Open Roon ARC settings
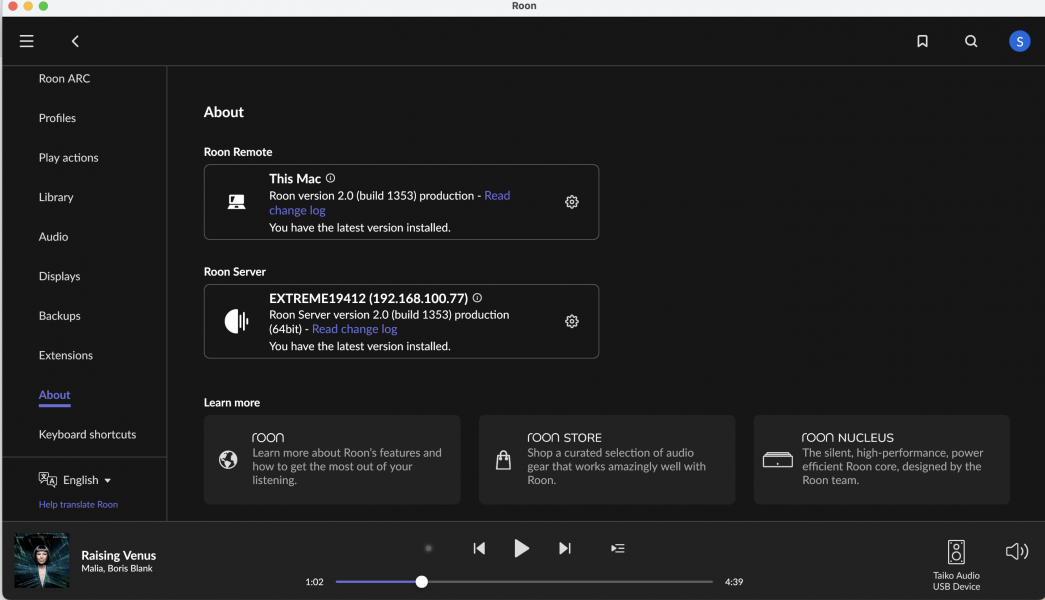This screenshot has height=600, width=1045. pos(65,79)
